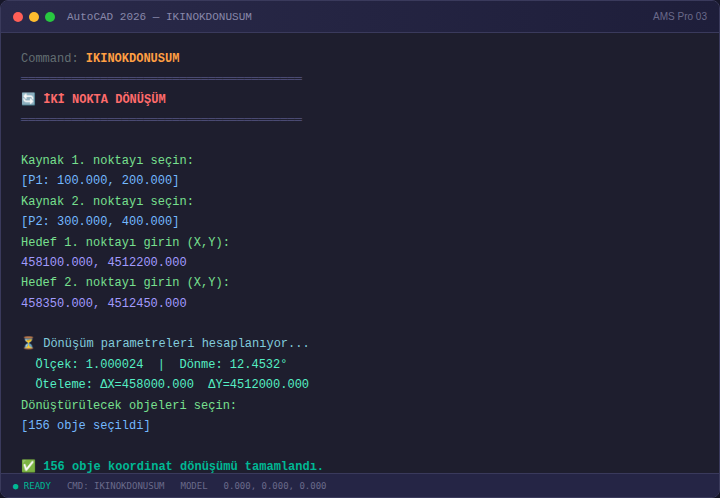Image resolution: width=720 pixels, height=498 pixels.
Task: Select the '[P1: 100.000, 200.000]' line
Action: point(100,180)
